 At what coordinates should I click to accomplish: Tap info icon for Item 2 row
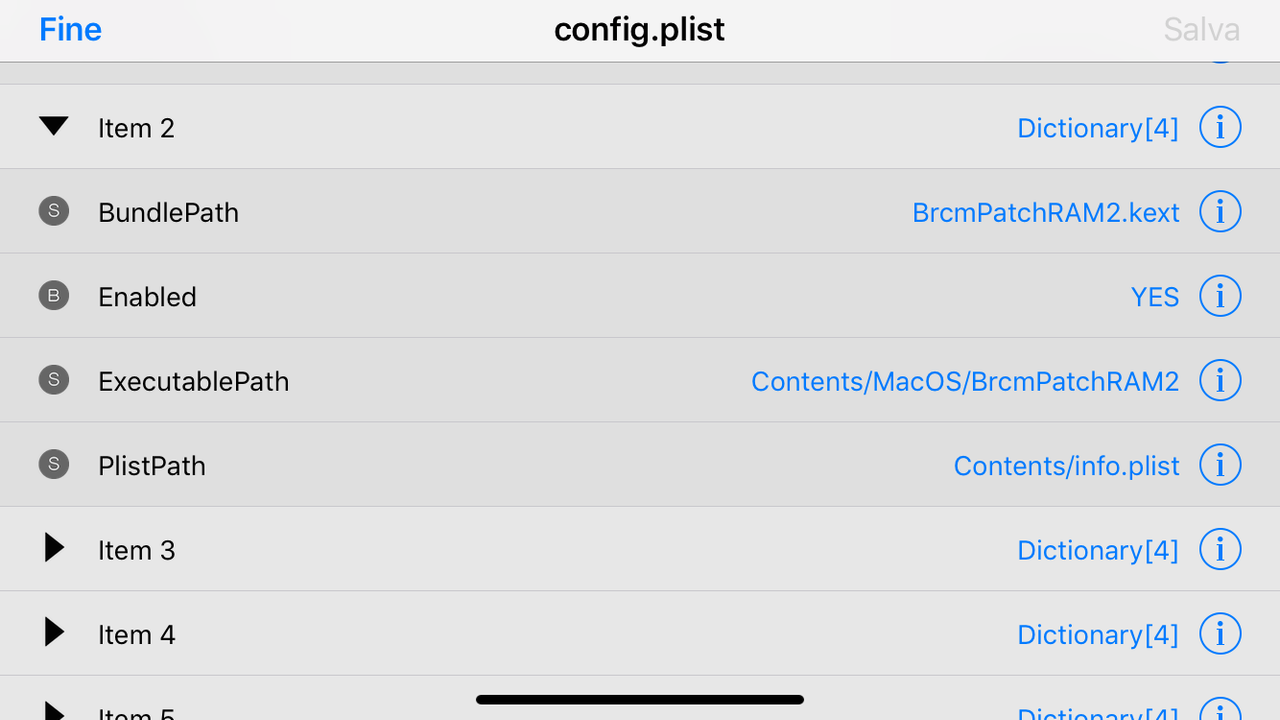1219,127
